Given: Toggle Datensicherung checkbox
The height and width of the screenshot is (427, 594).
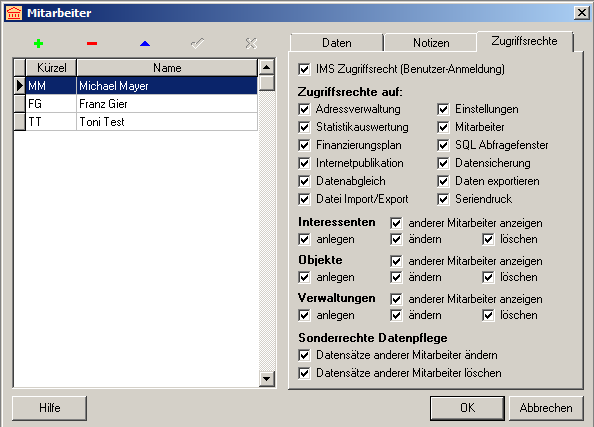Looking at the screenshot, I should 443,163.
